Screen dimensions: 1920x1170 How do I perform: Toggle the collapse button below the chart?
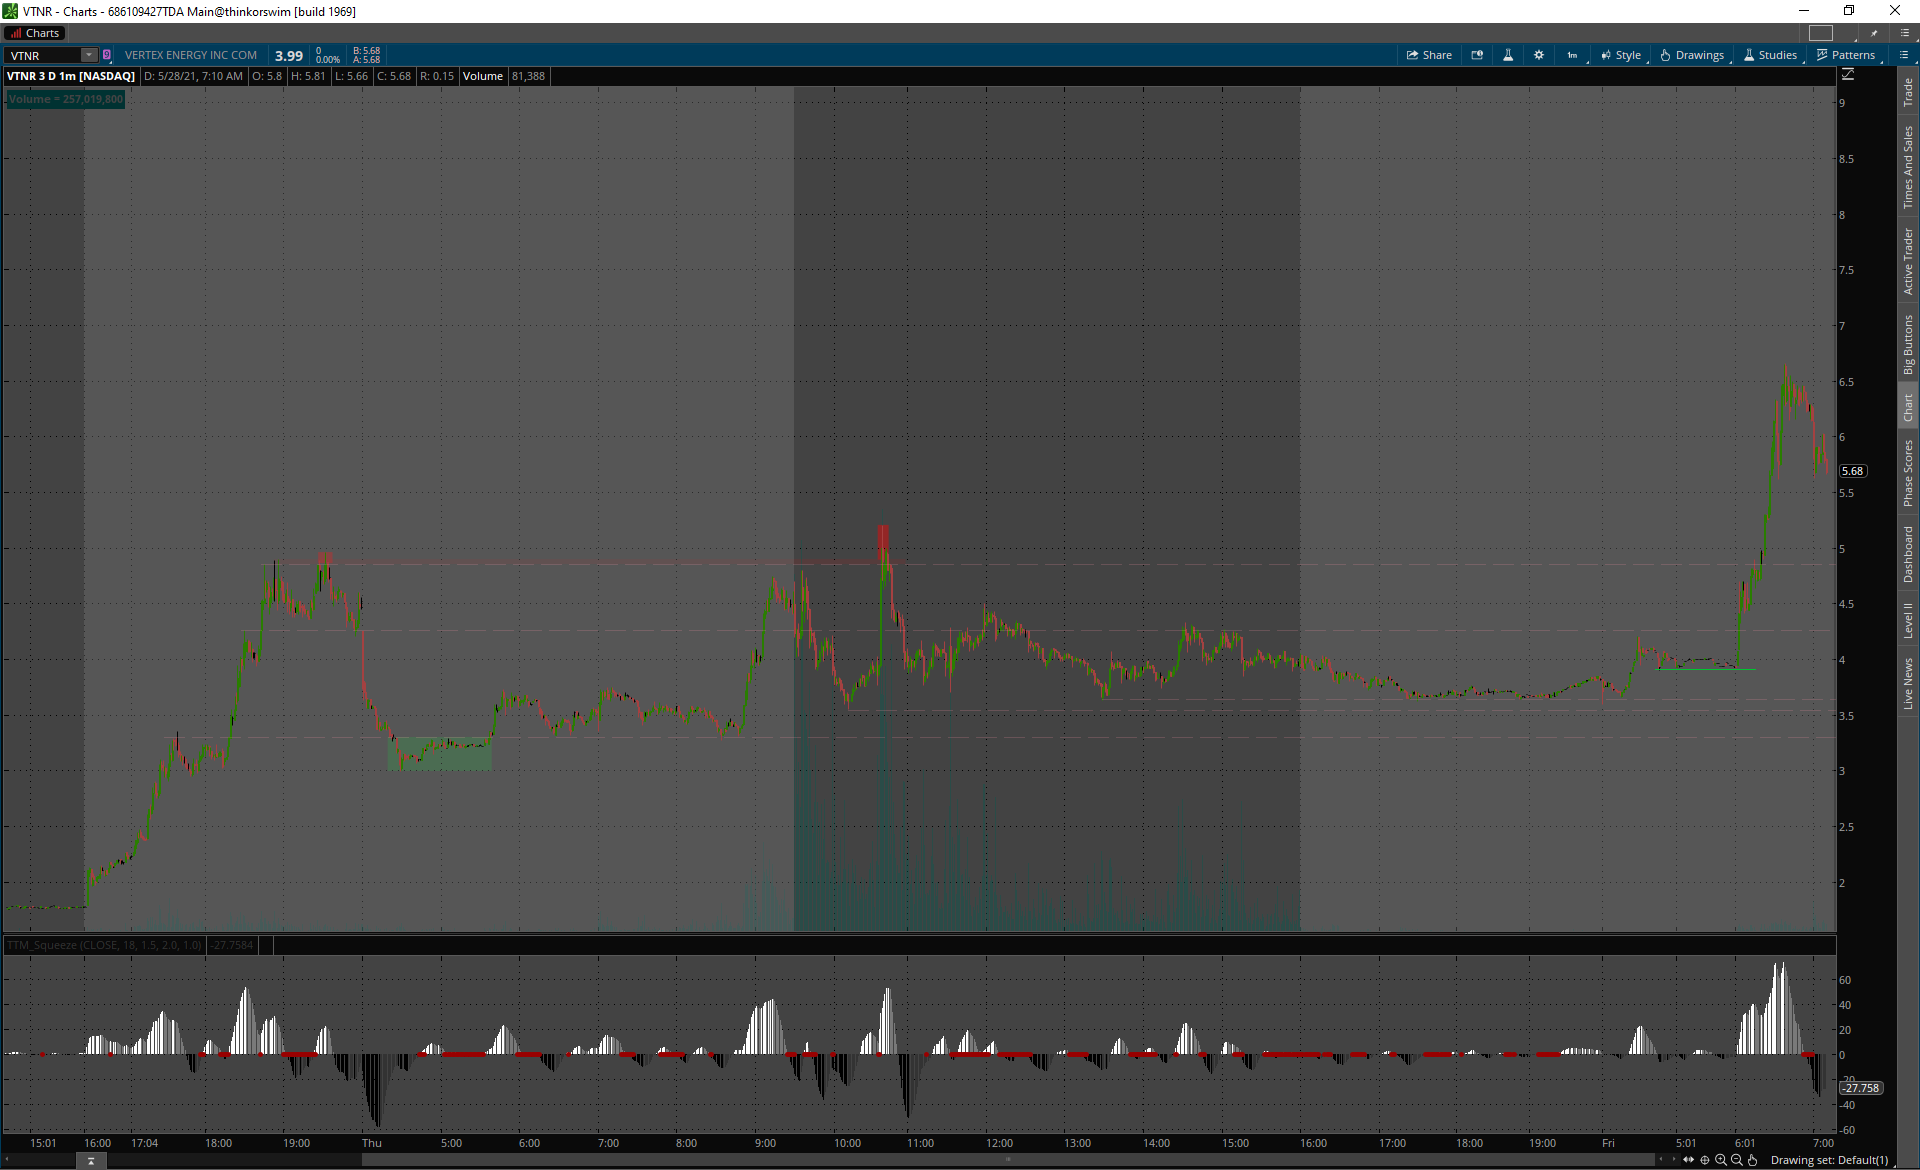[x=91, y=1160]
